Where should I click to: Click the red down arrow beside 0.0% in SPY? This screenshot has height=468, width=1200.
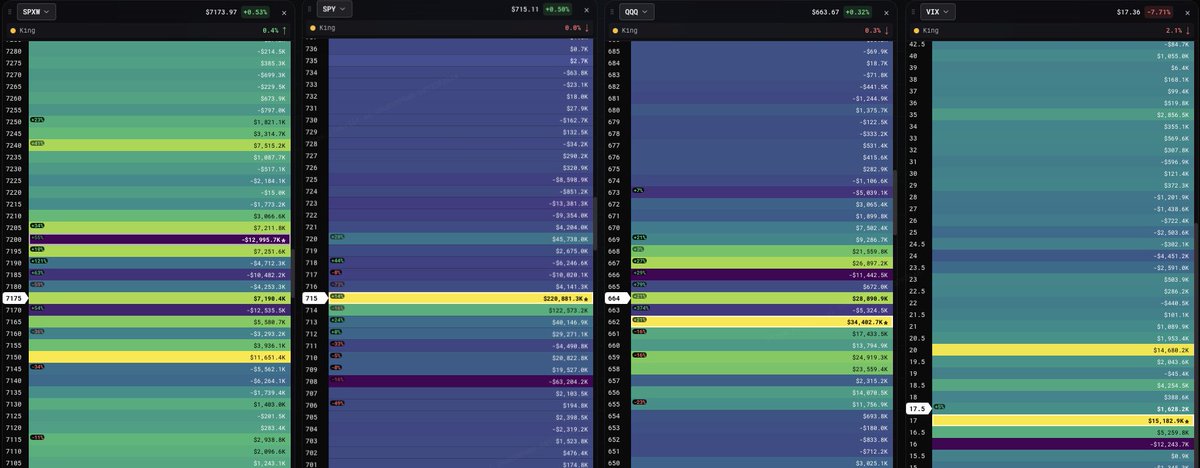(587, 28)
